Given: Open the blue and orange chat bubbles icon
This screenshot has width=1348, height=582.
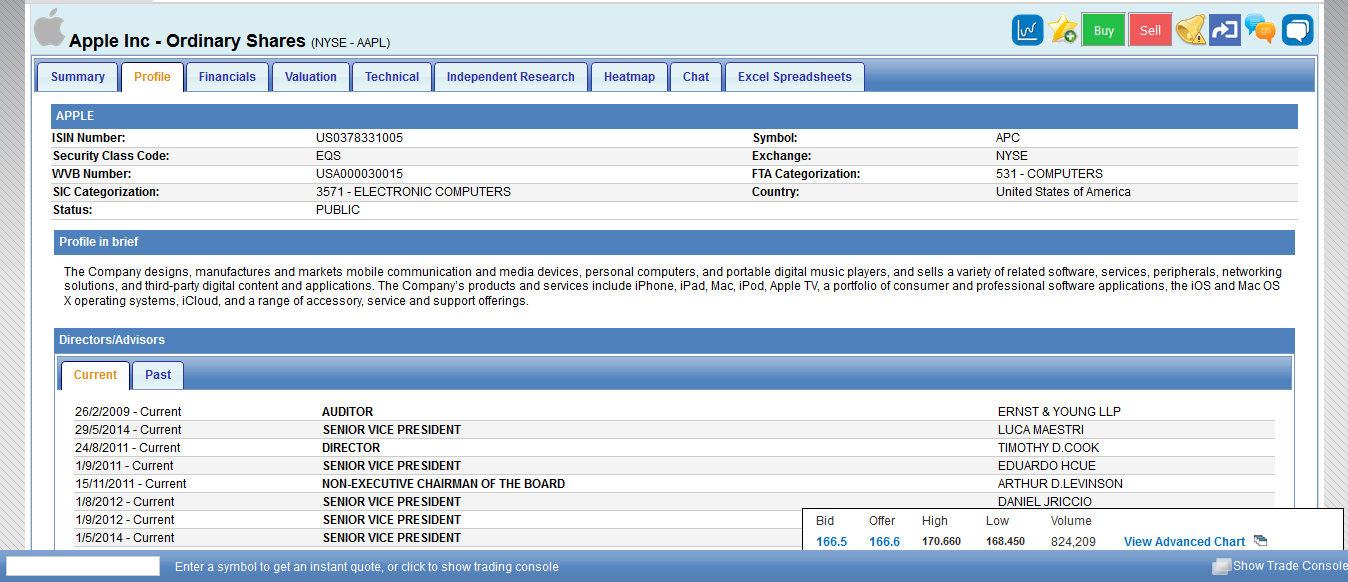Looking at the screenshot, I should pyautogui.click(x=1260, y=30).
